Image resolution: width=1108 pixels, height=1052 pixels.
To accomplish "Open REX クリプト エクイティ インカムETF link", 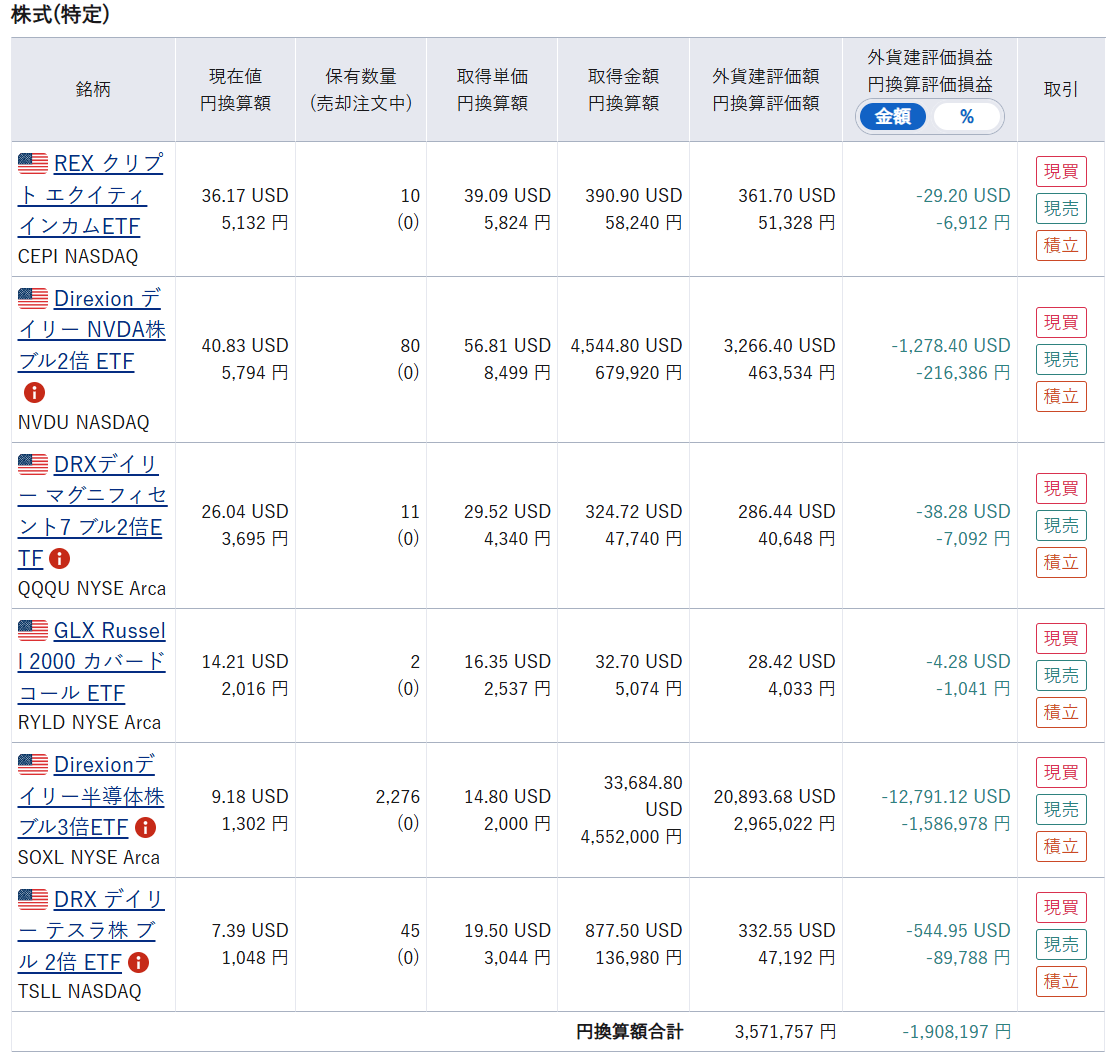I will (90, 194).
